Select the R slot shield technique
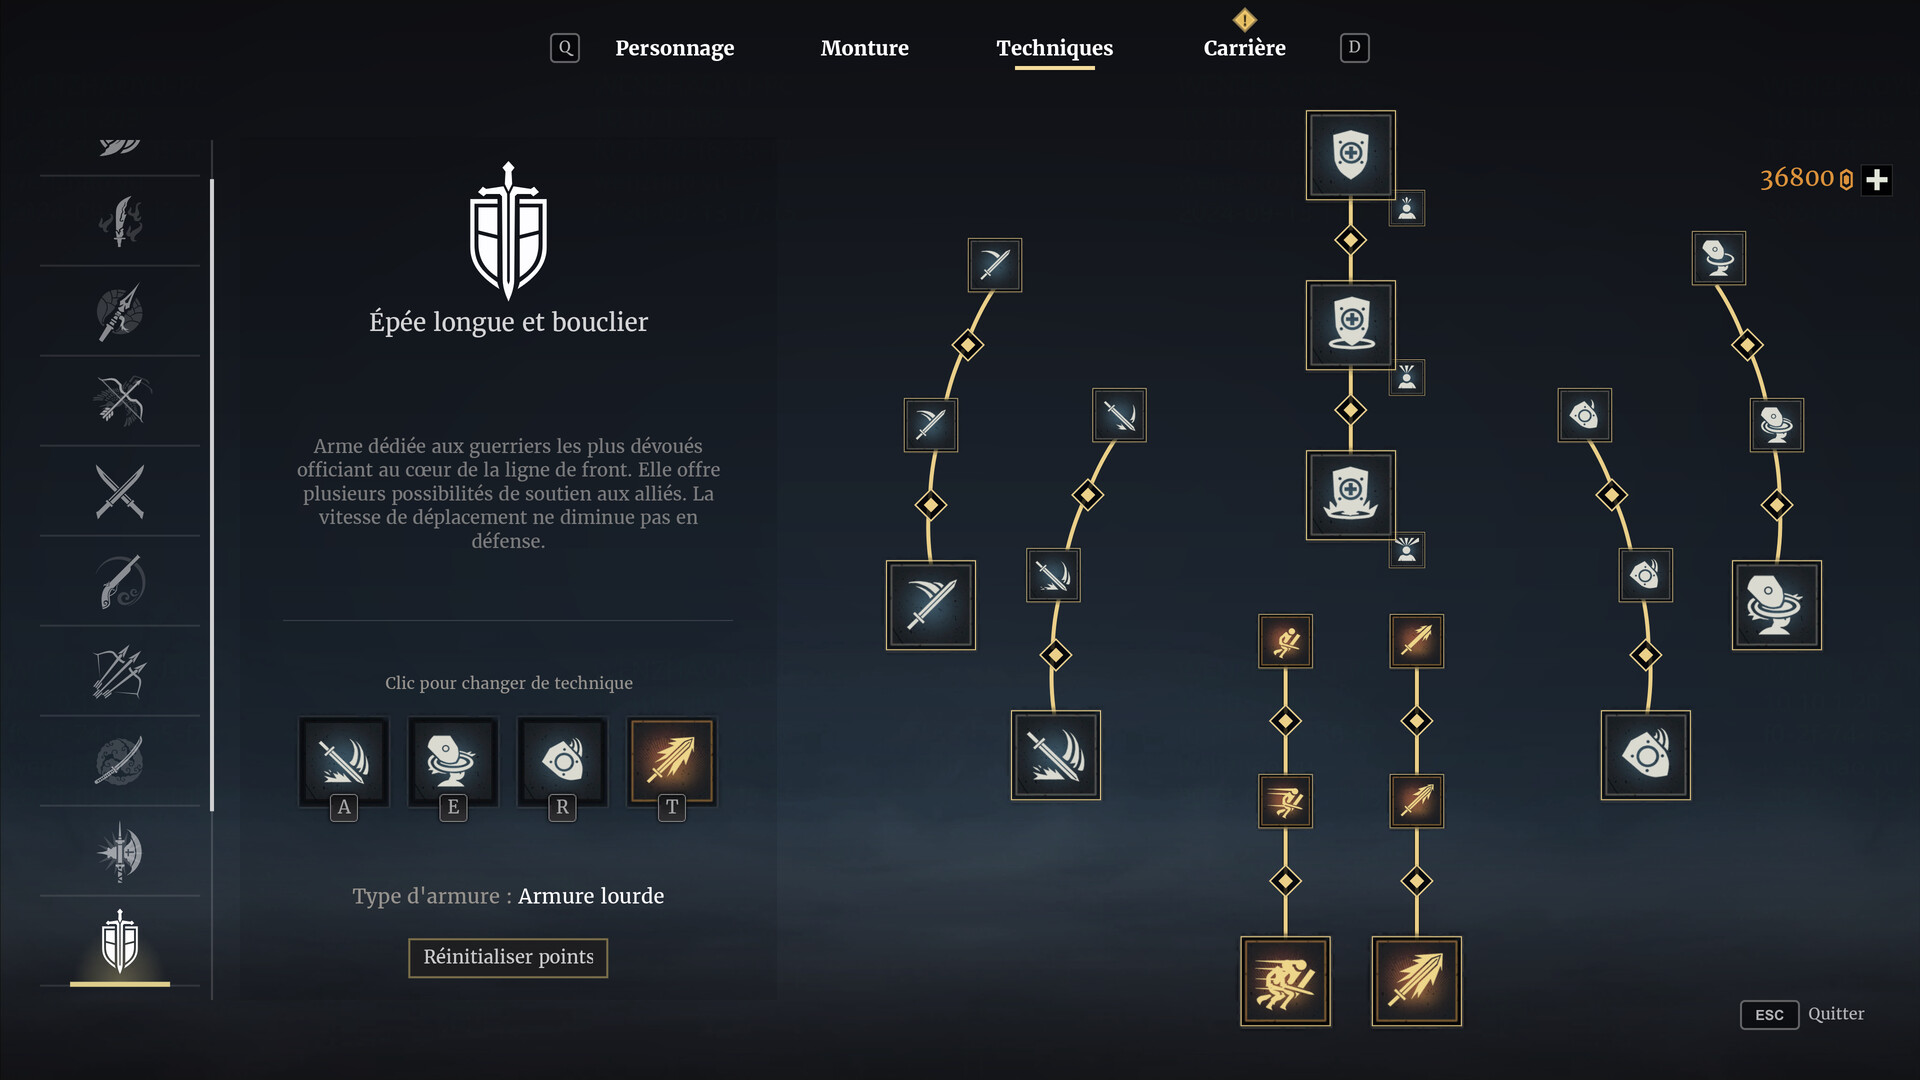This screenshot has width=1920, height=1080. coord(562,761)
